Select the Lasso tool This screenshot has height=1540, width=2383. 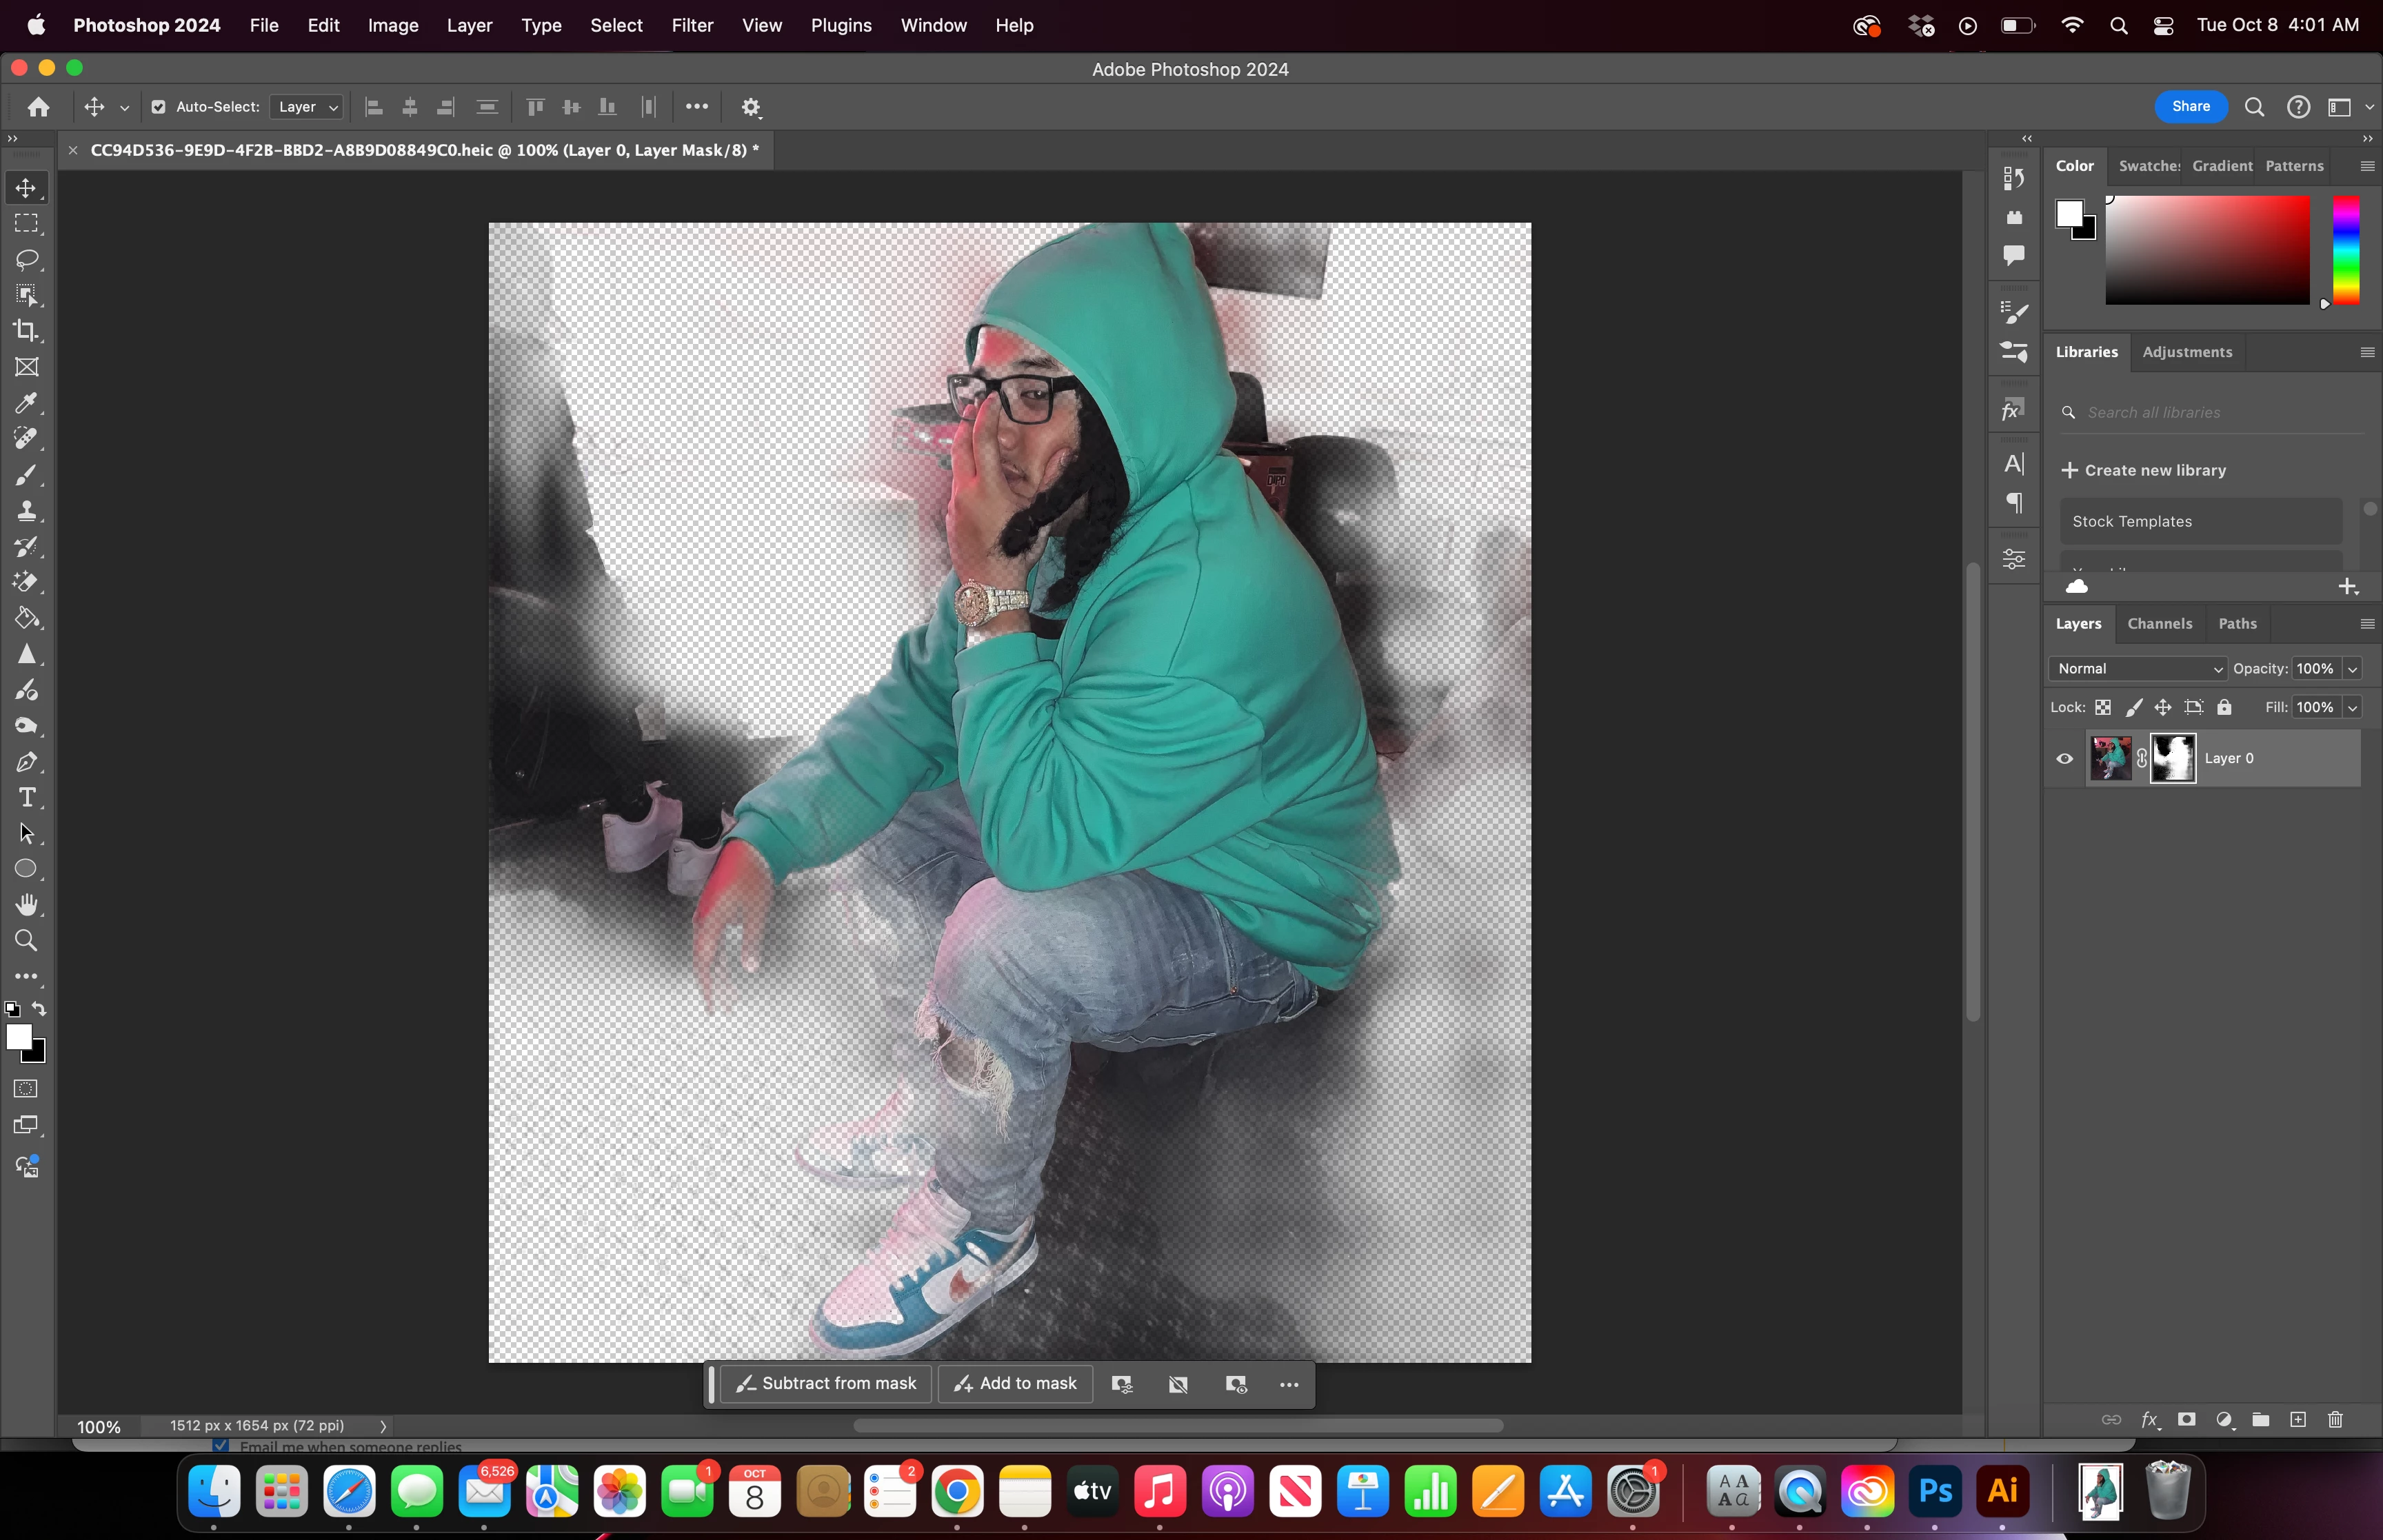pyautogui.click(x=27, y=259)
